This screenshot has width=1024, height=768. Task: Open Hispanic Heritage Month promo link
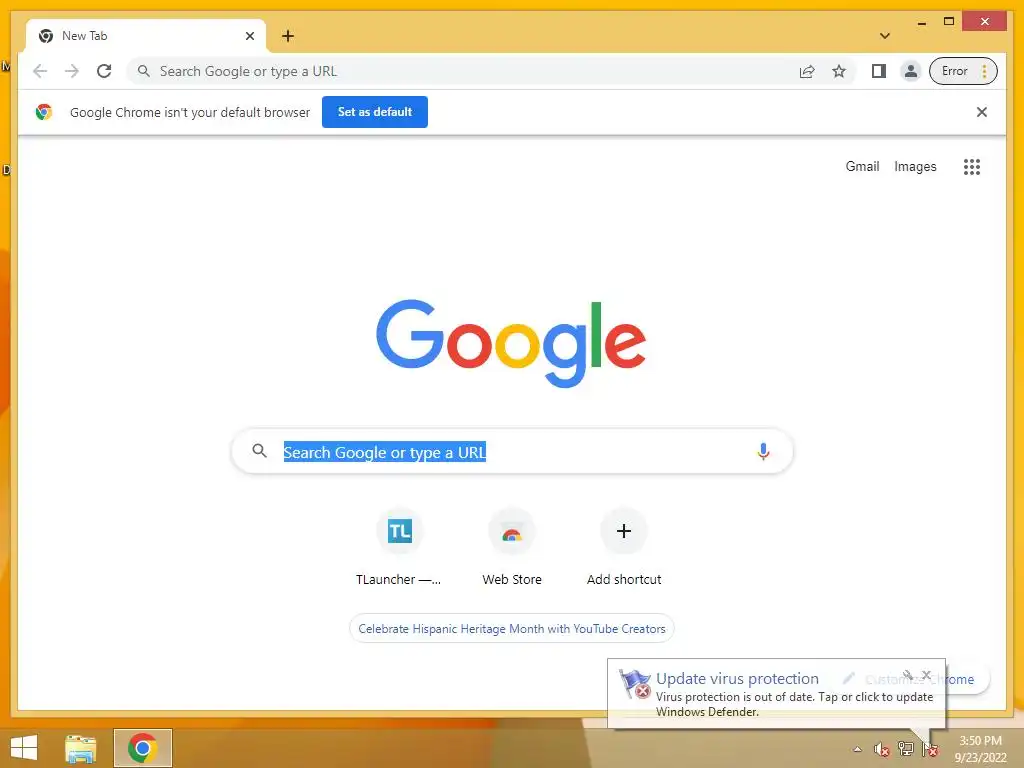[511, 628]
